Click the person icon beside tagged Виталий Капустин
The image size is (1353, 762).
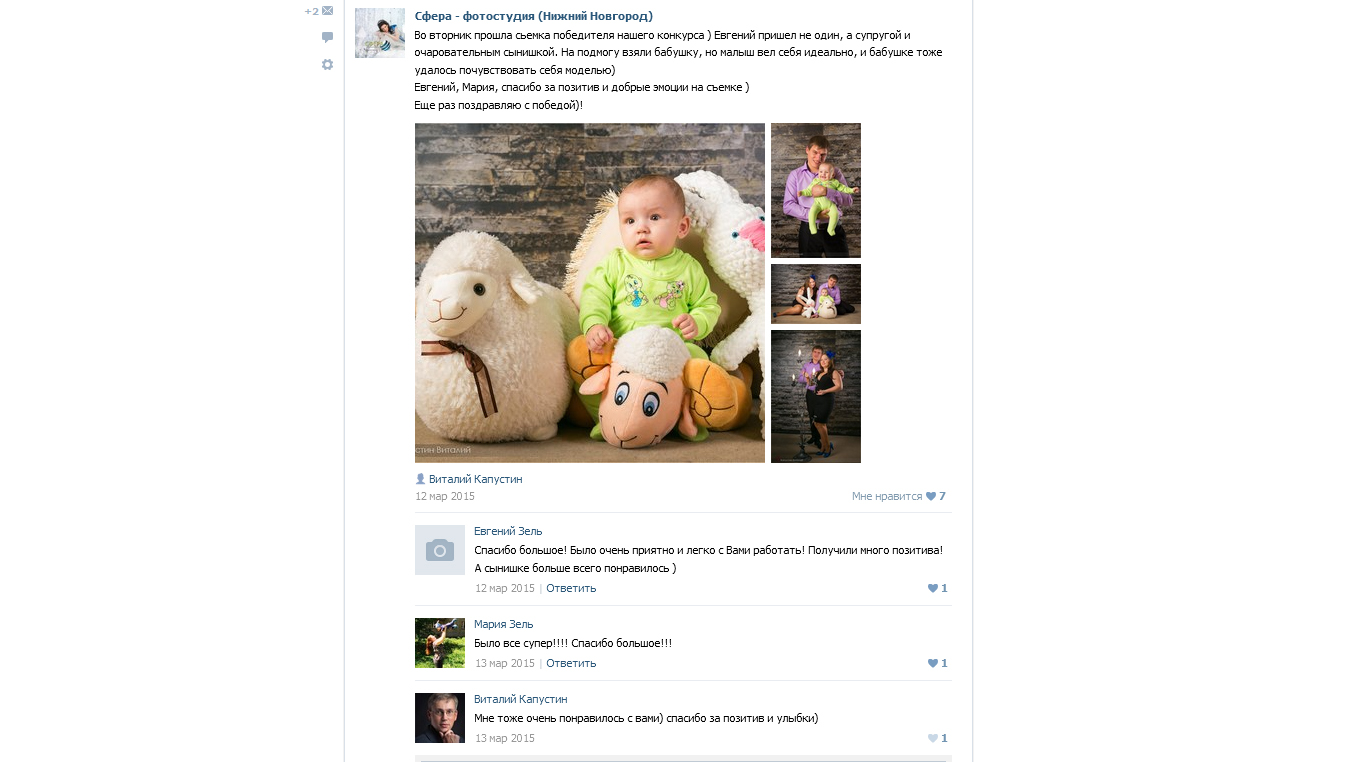tap(420, 479)
